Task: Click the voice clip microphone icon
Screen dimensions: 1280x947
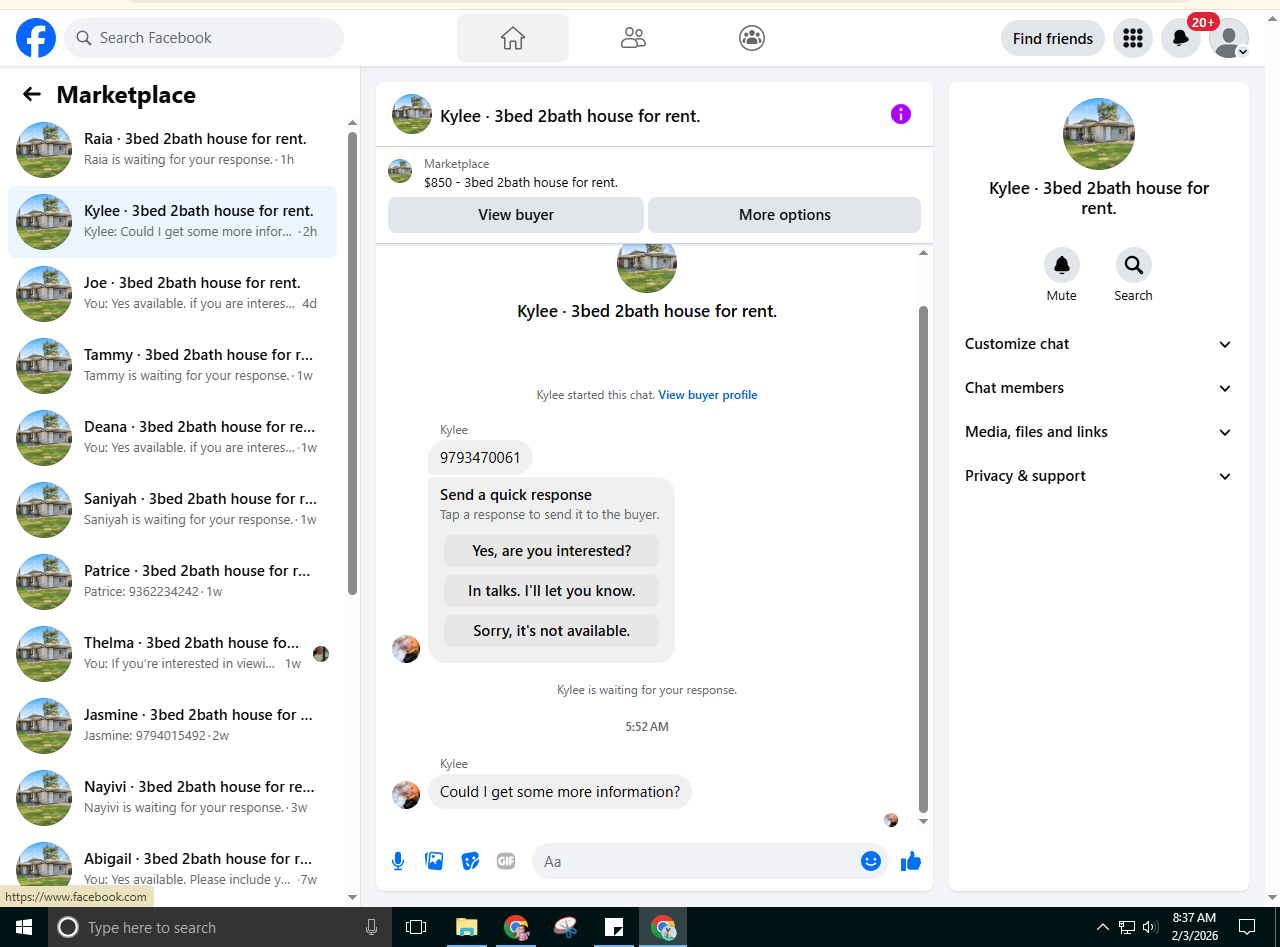Action: (x=398, y=861)
